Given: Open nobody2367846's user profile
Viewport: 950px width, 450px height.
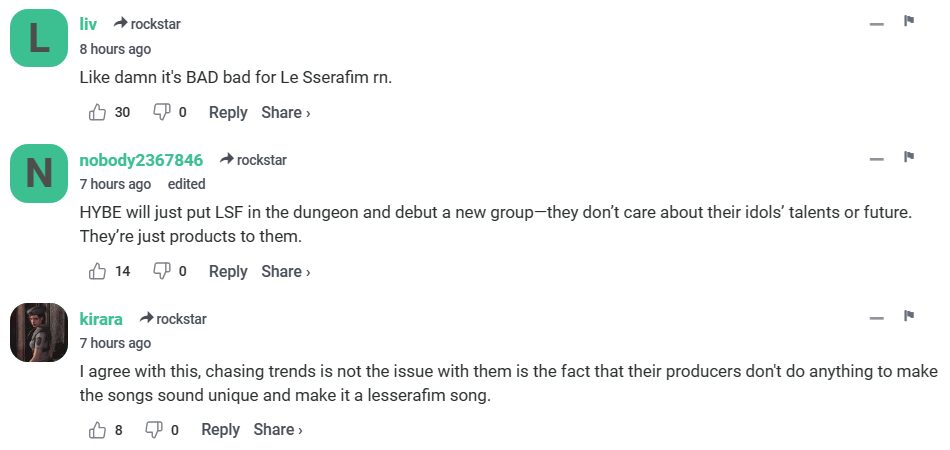Looking at the screenshot, I should (x=141, y=160).
